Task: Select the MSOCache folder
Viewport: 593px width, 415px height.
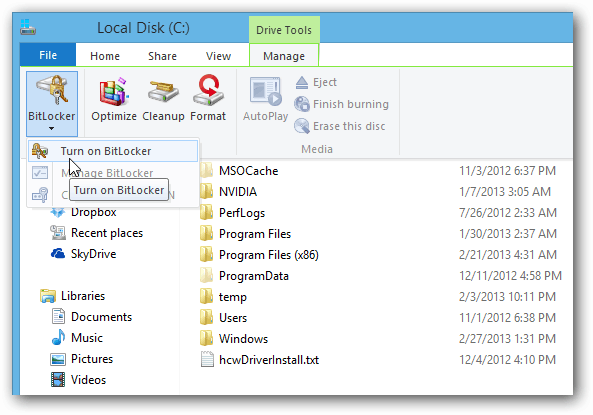Action: click(x=248, y=171)
